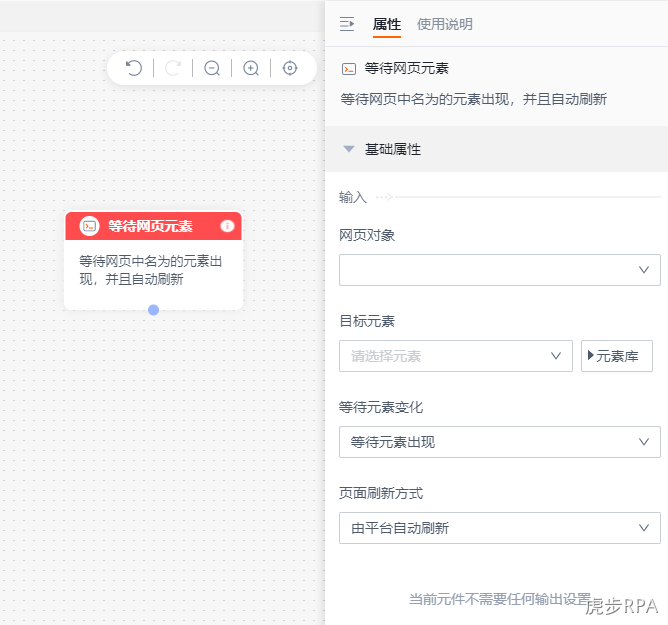Click the red info icon on the node
The width and height of the screenshot is (668, 625).
coord(227,226)
